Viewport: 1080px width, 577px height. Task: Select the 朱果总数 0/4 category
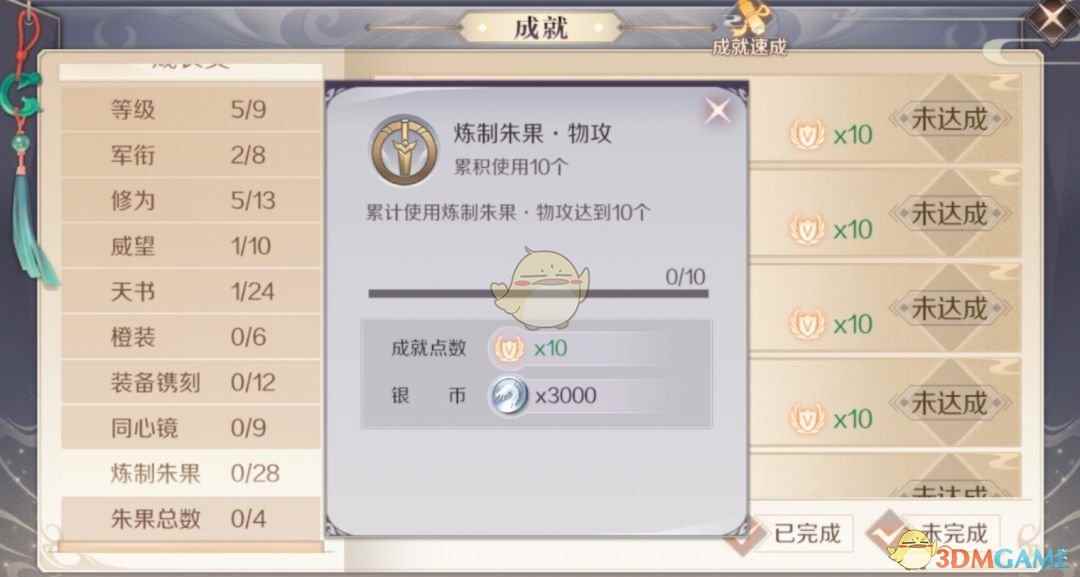click(x=191, y=518)
